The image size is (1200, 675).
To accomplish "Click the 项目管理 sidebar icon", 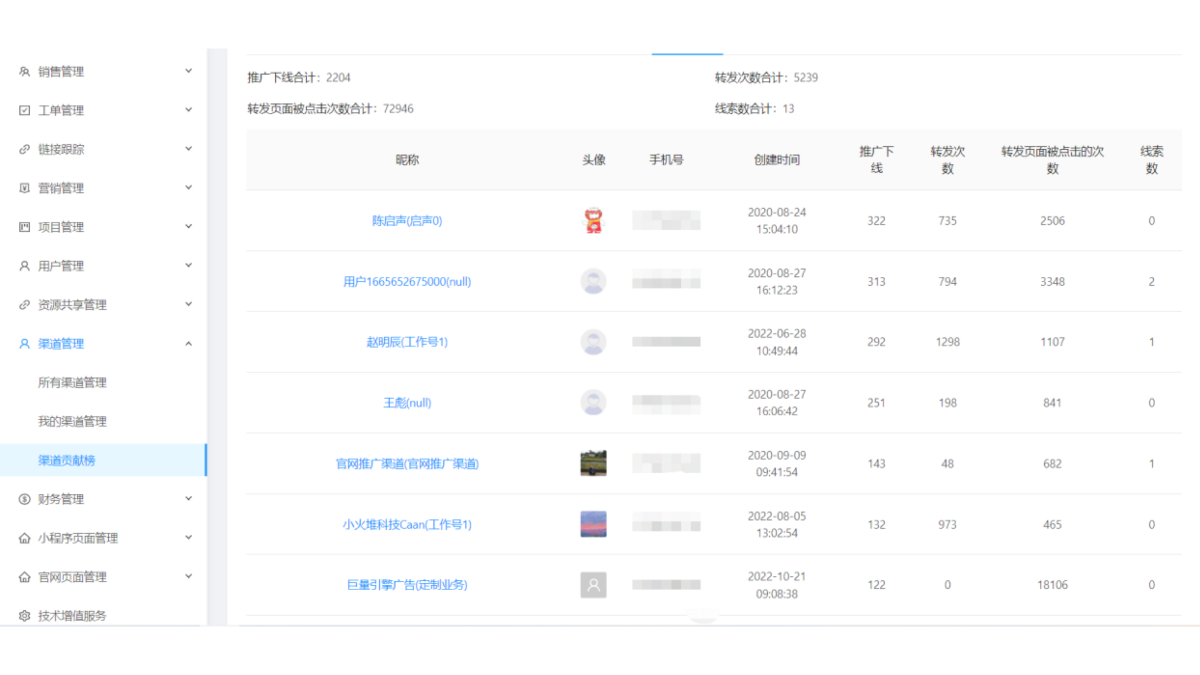I will point(25,227).
